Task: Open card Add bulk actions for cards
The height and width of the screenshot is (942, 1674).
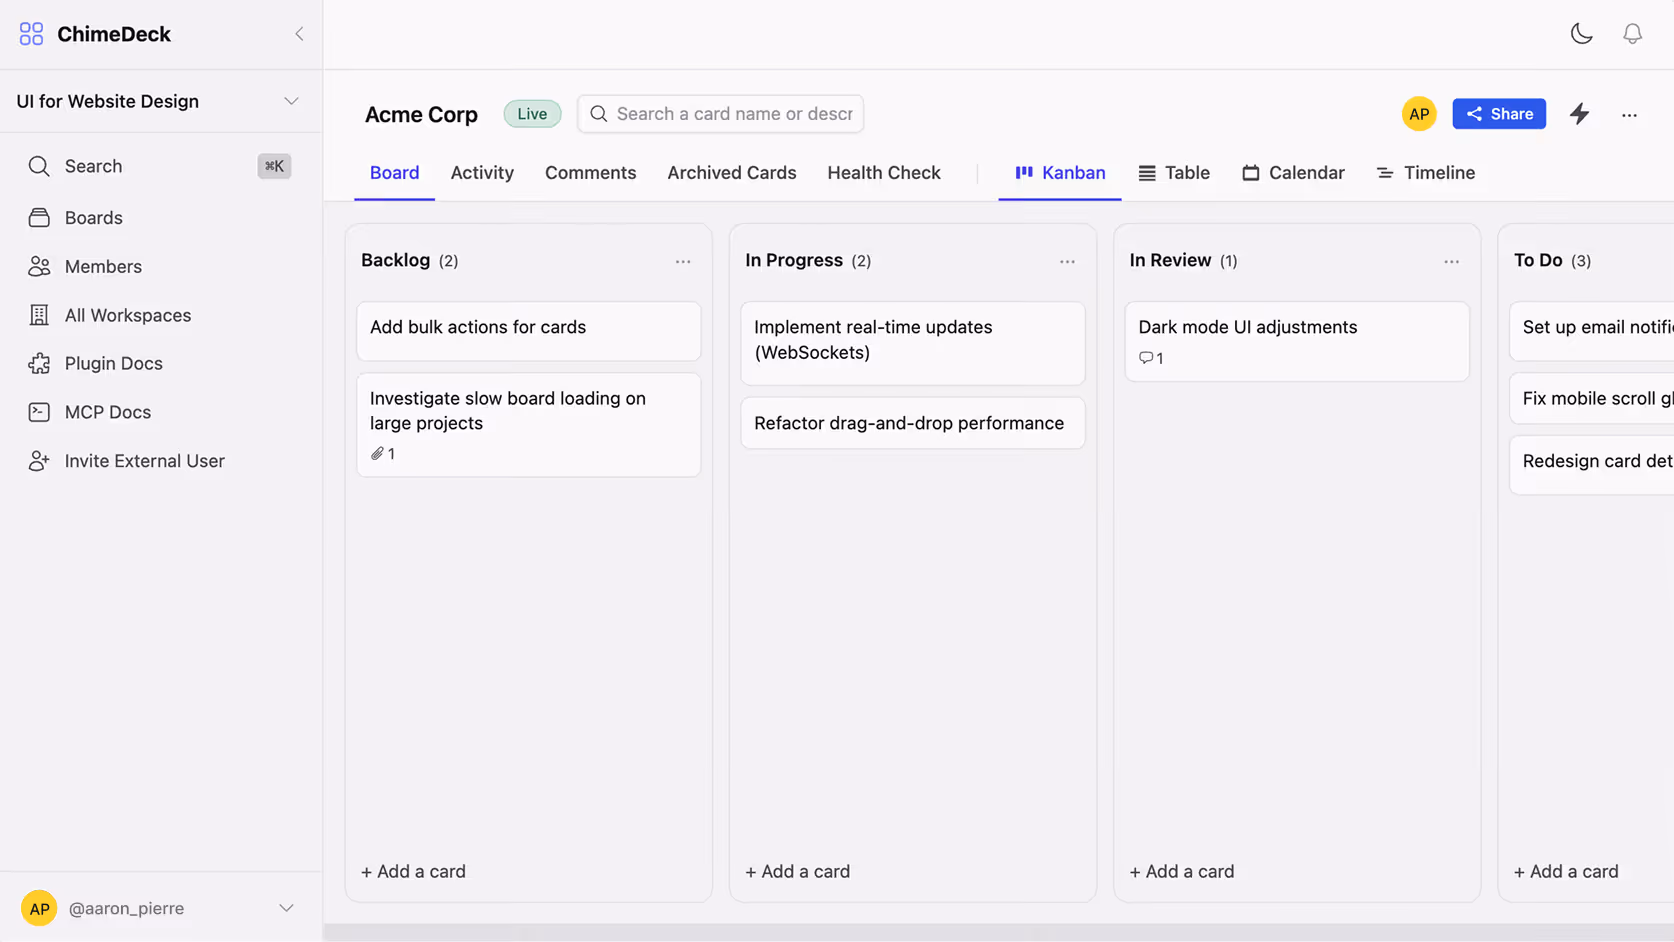Action: (529, 331)
